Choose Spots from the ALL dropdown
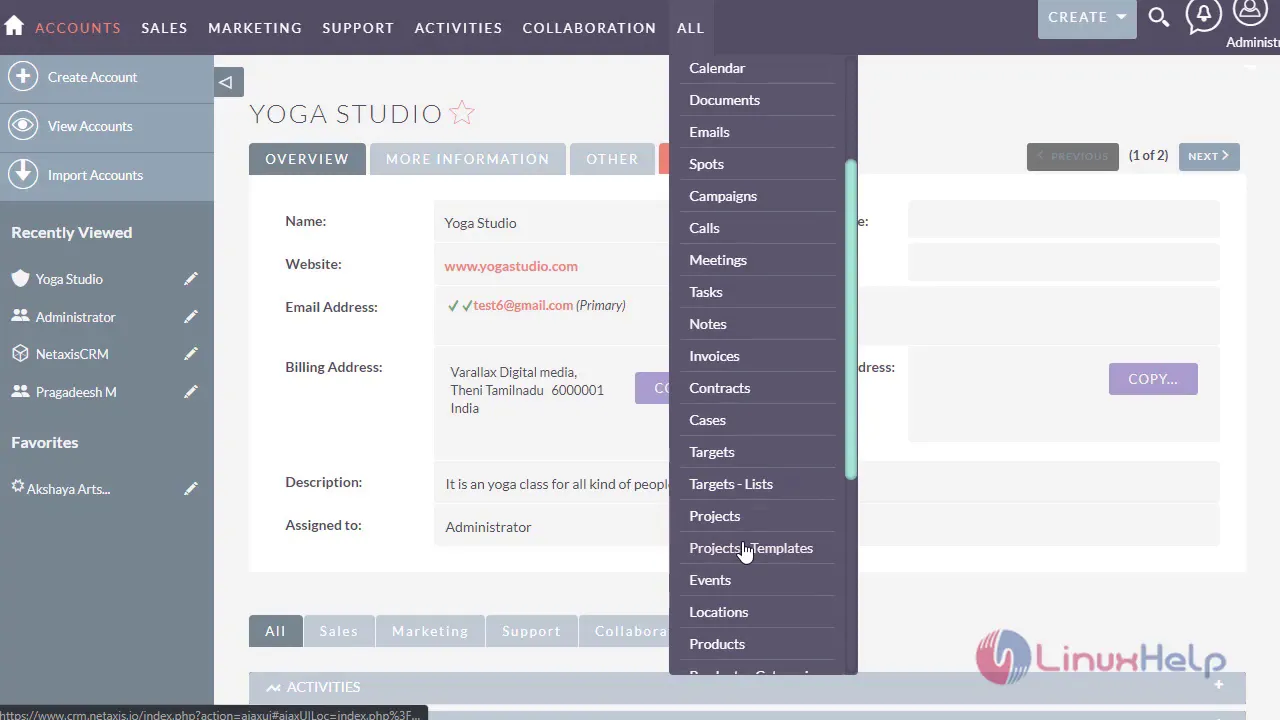The image size is (1280, 720). [706, 164]
